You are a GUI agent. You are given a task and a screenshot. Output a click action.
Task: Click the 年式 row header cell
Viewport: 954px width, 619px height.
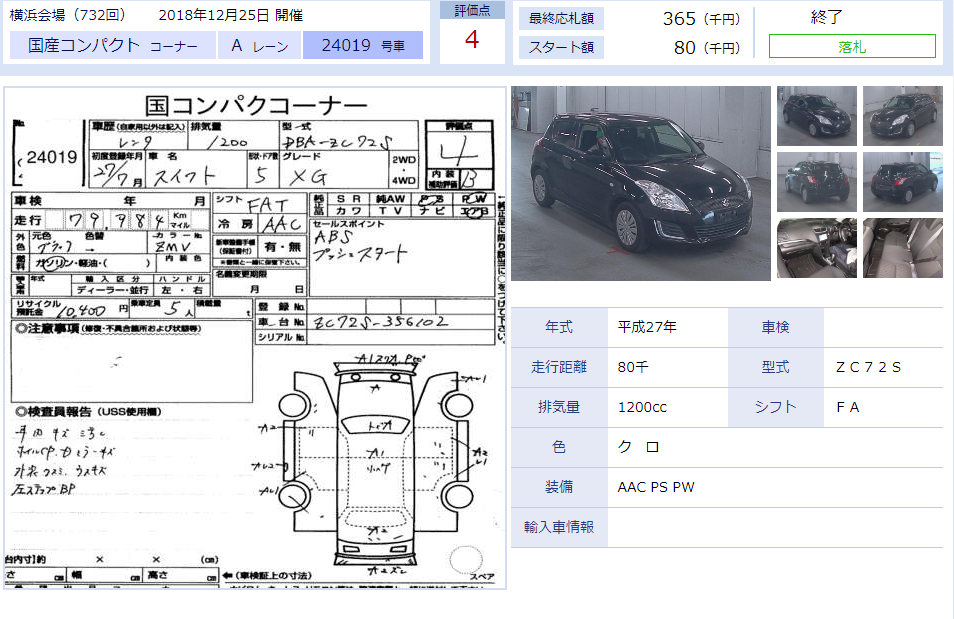coord(559,327)
